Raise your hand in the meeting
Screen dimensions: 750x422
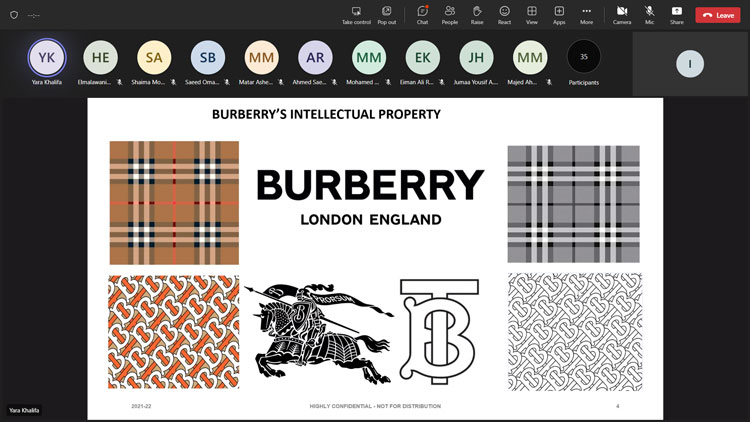tap(477, 14)
